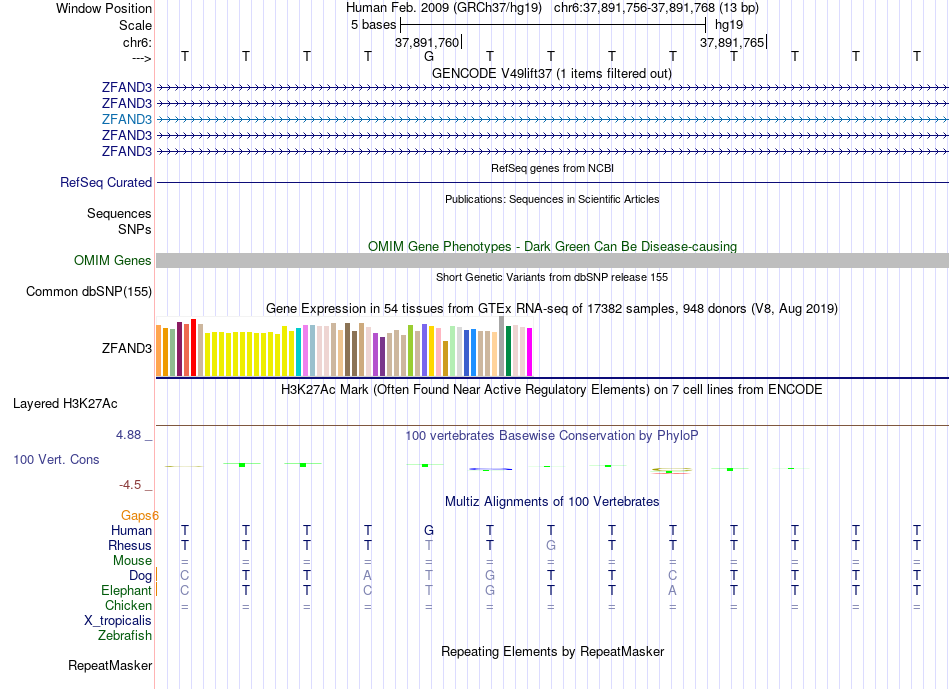Click the -4.5 PhyloP lower scale value
The width and height of the screenshot is (950, 689).
(x=130, y=485)
